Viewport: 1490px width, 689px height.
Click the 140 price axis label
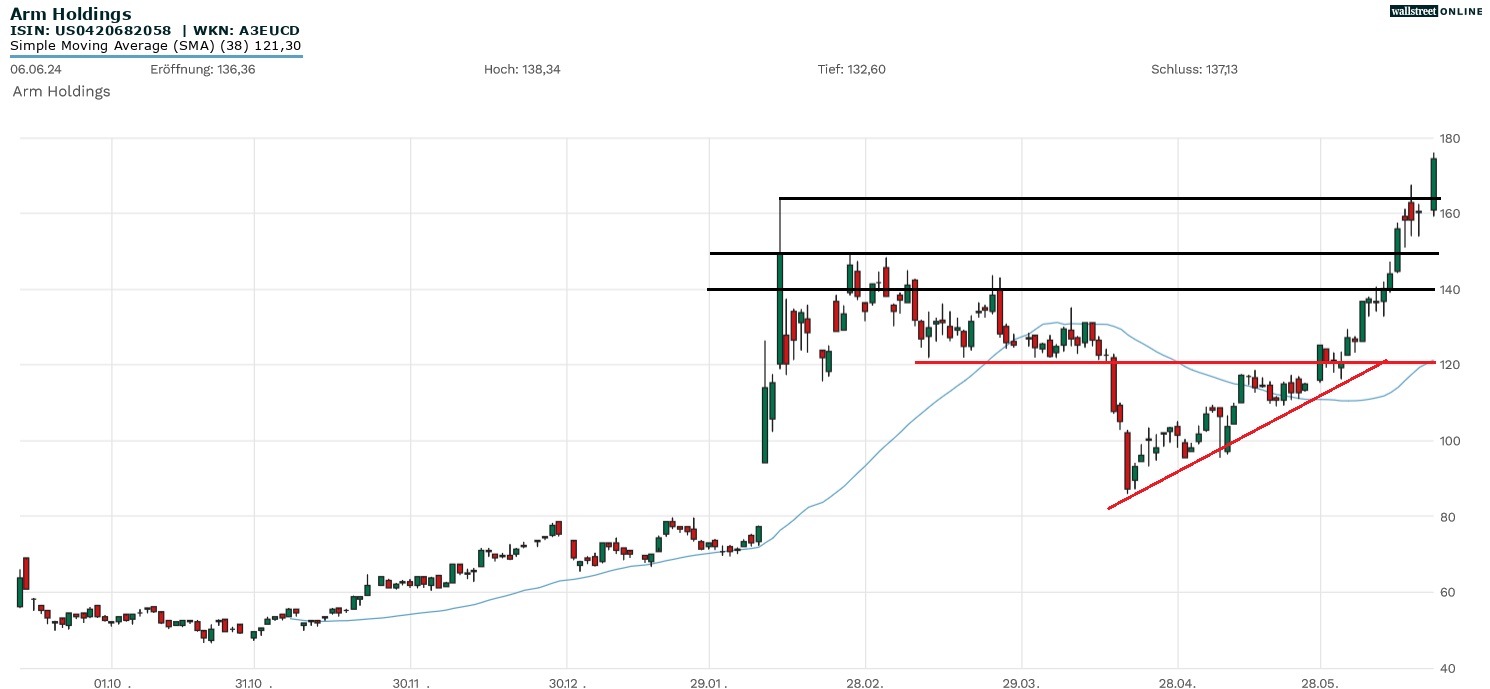coord(1450,290)
